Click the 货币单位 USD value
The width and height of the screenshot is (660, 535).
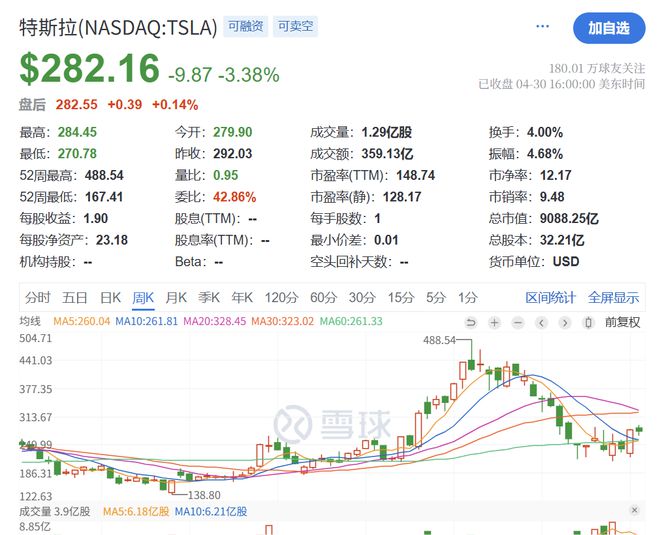[566, 262]
